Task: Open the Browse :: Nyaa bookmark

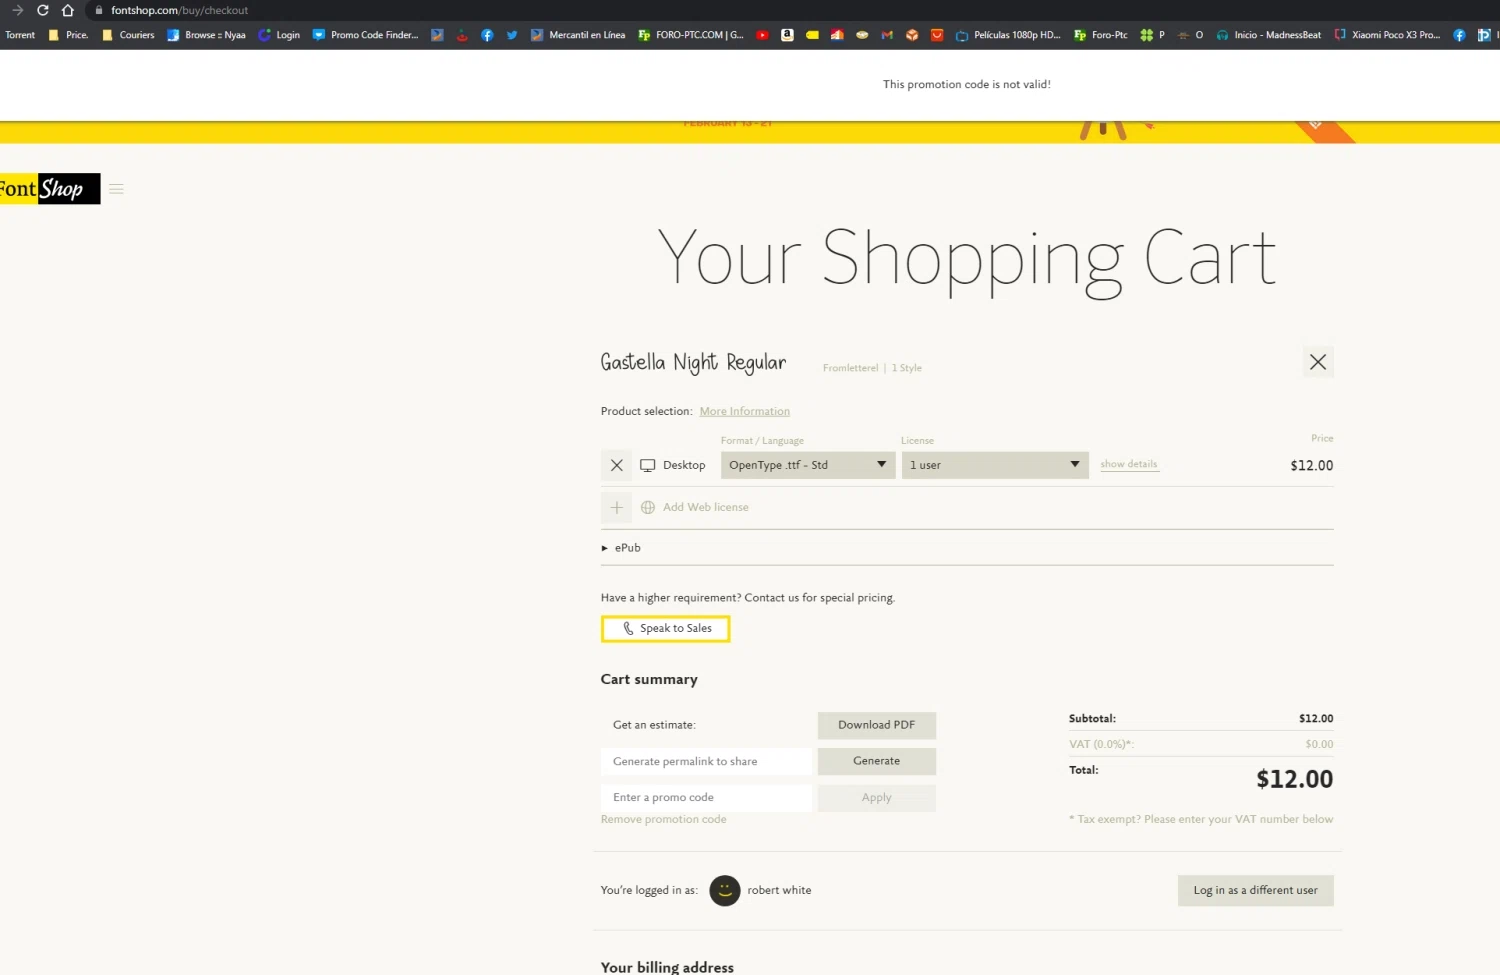Action: (x=206, y=35)
